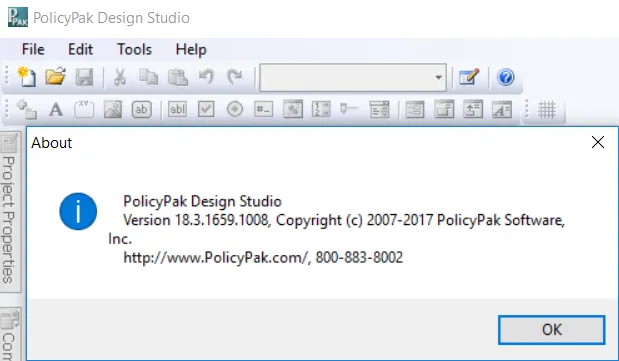Select the tab-order shapes tool icon
Screen dimensions: 619x361
pyautogui.click(x=26, y=109)
